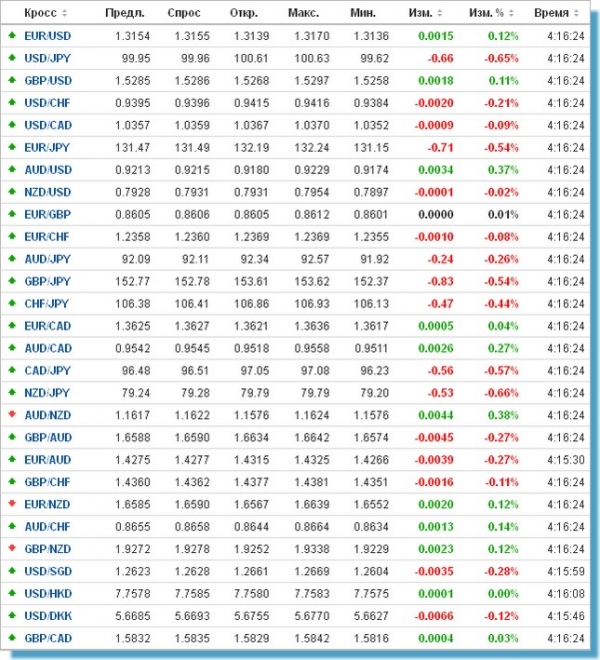Click the green up arrow beside GBP/CAD
Viewport: 600px width, 660px height.
pos(12,638)
